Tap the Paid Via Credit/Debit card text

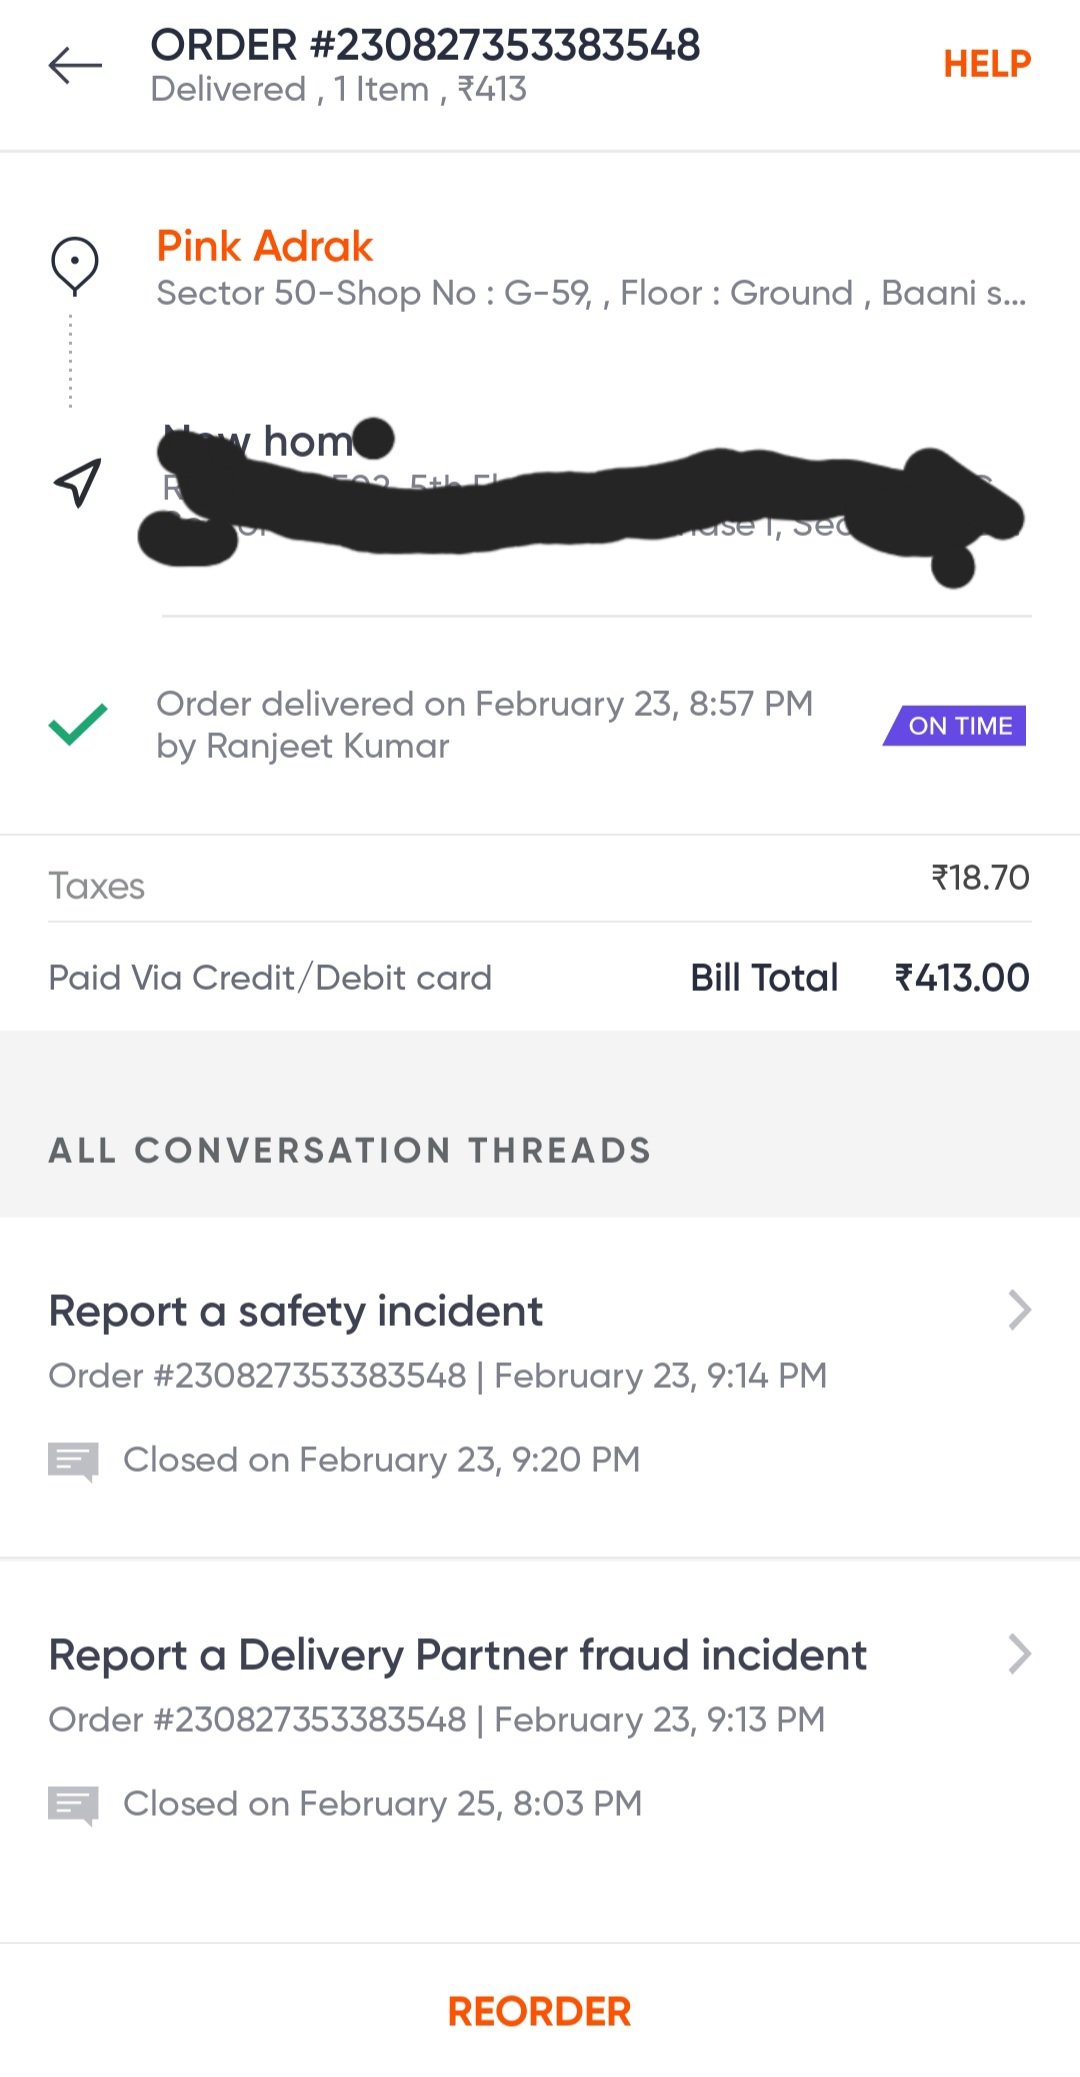270,977
